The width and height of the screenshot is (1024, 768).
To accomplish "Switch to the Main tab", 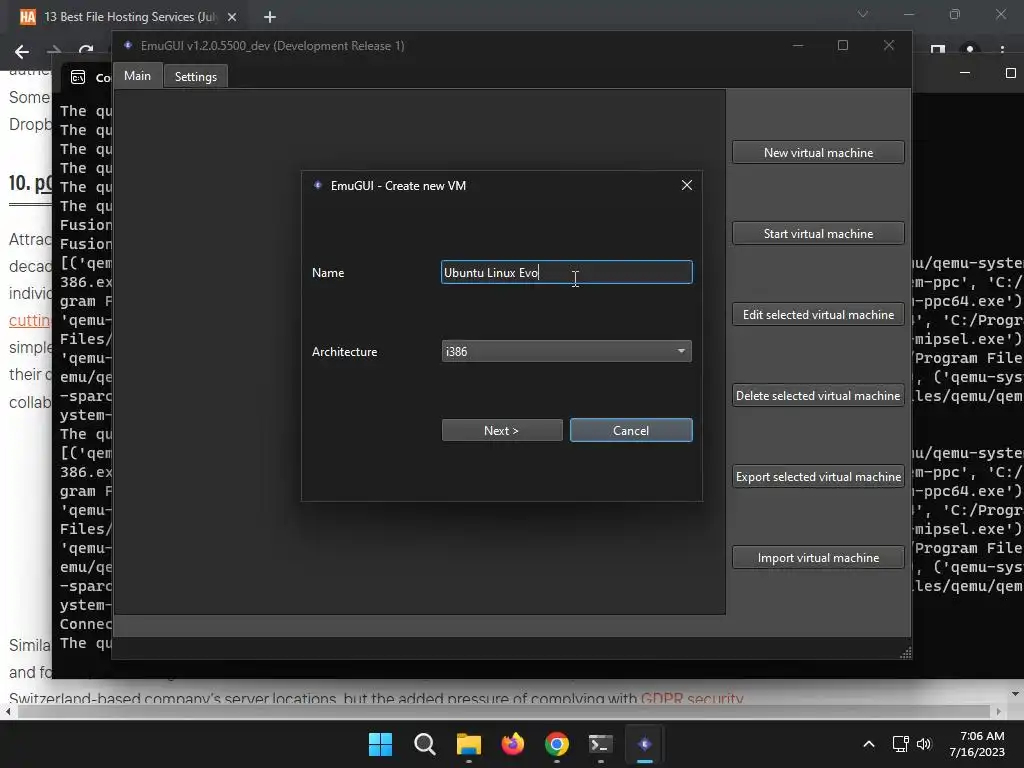I will pyautogui.click(x=137, y=76).
